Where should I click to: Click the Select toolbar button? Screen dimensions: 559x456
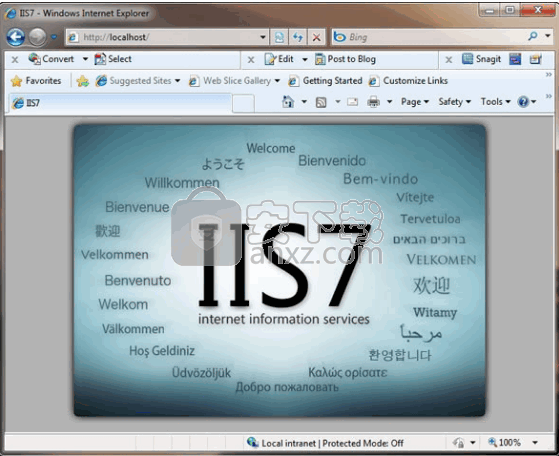(113, 59)
